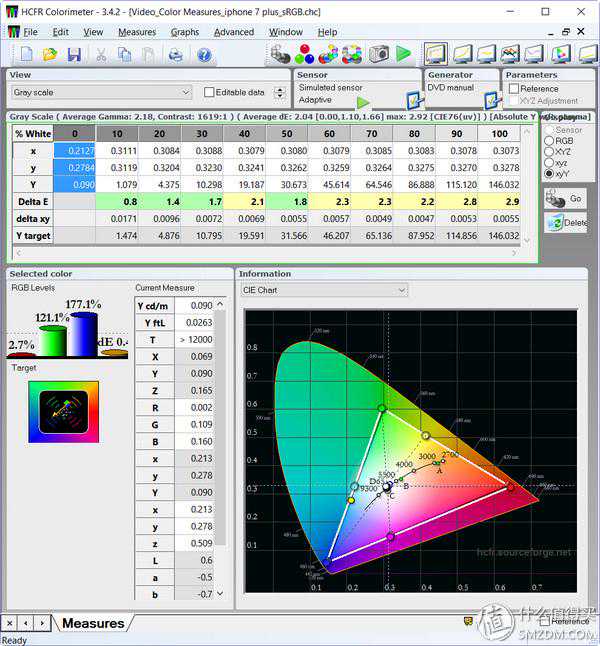Open the Gray scale view dropdown
The image size is (600, 646).
[x=185, y=92]
